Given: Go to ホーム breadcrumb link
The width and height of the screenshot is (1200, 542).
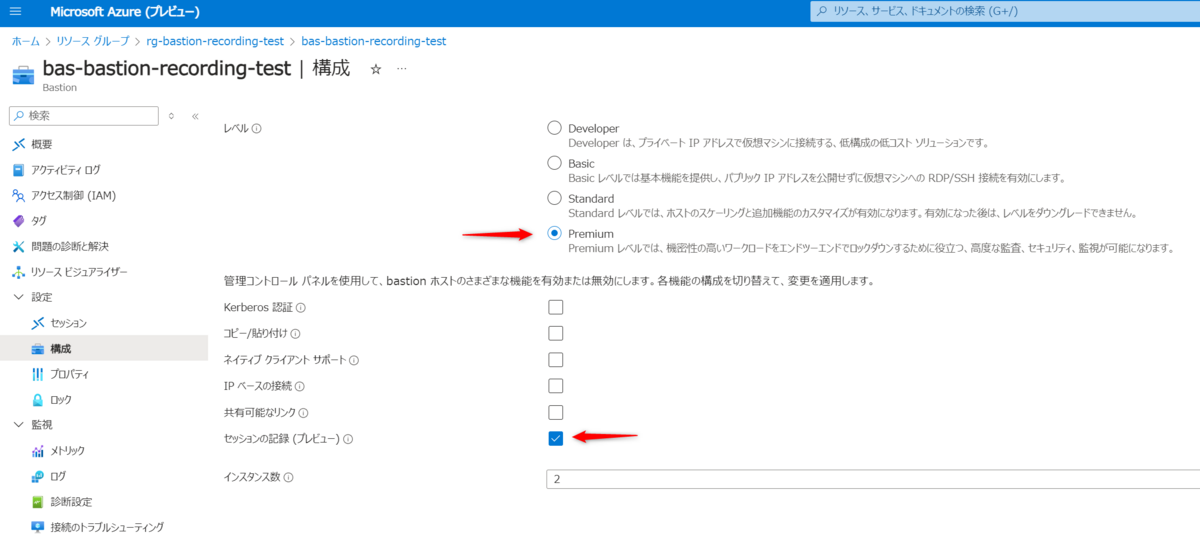Looking at the screenshot, I should point(25,41).
